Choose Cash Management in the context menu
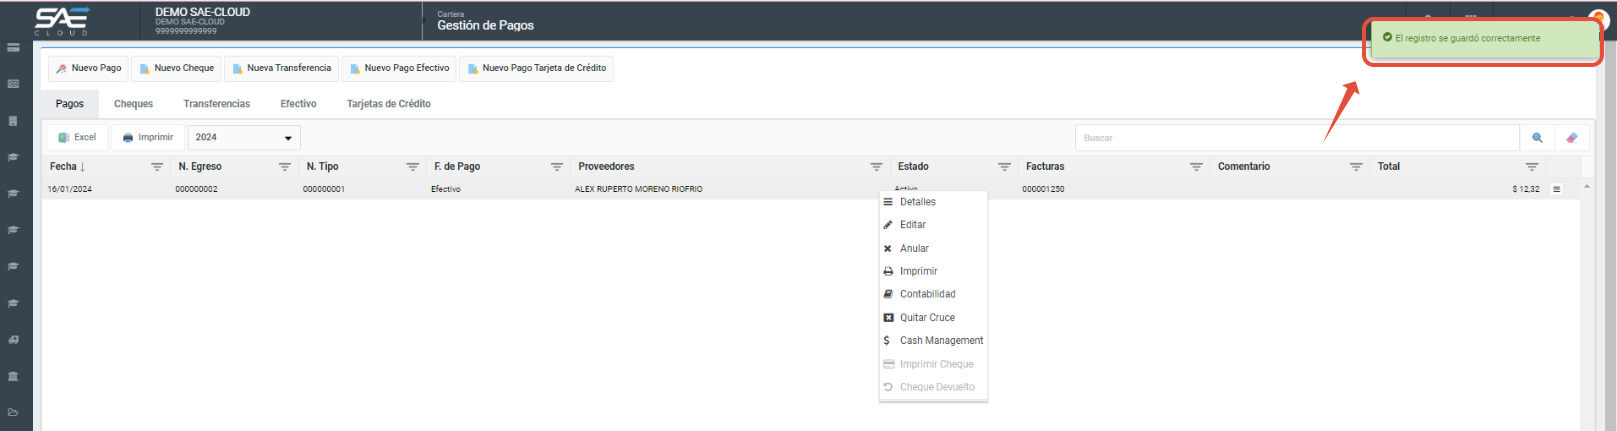Image resolution: width=1617 pixels, height=431 pixels. tap(933, 341)
